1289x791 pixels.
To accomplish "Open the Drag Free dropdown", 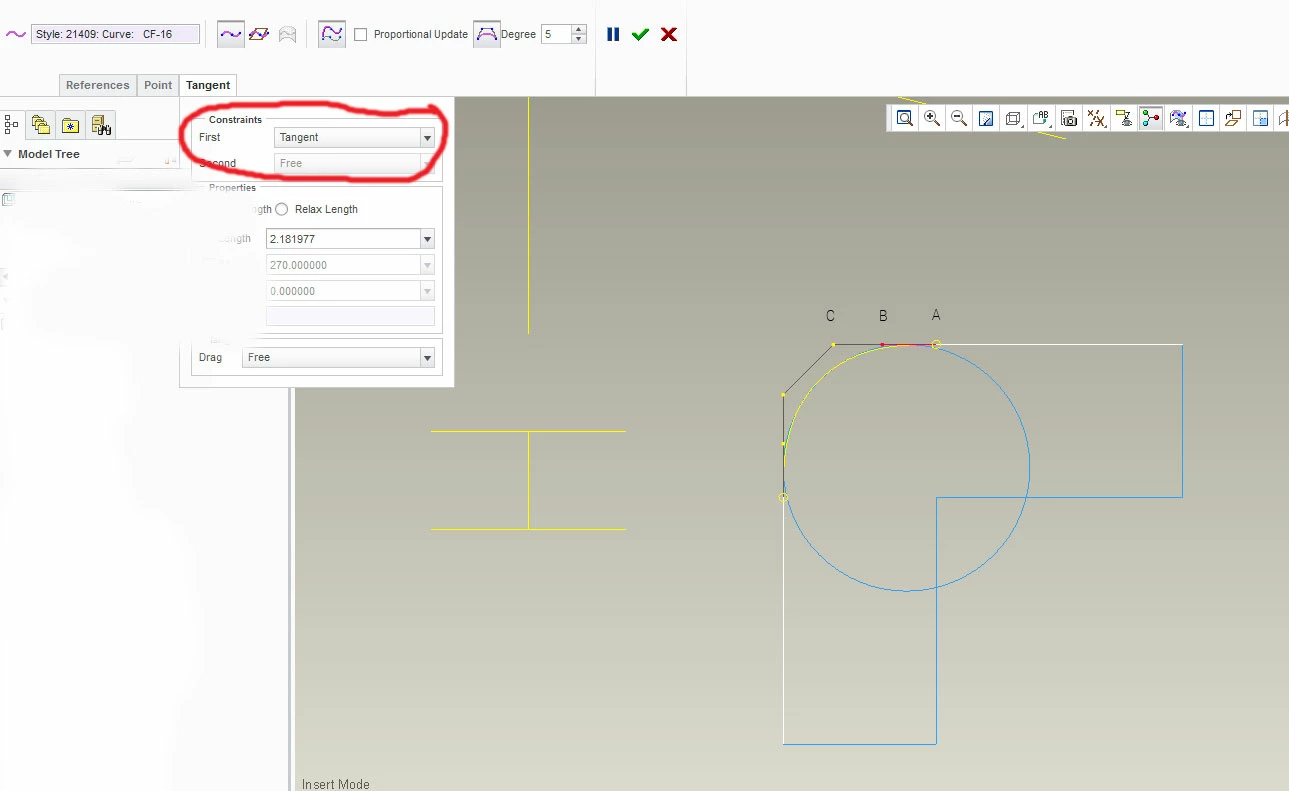I will click(338, 357).
